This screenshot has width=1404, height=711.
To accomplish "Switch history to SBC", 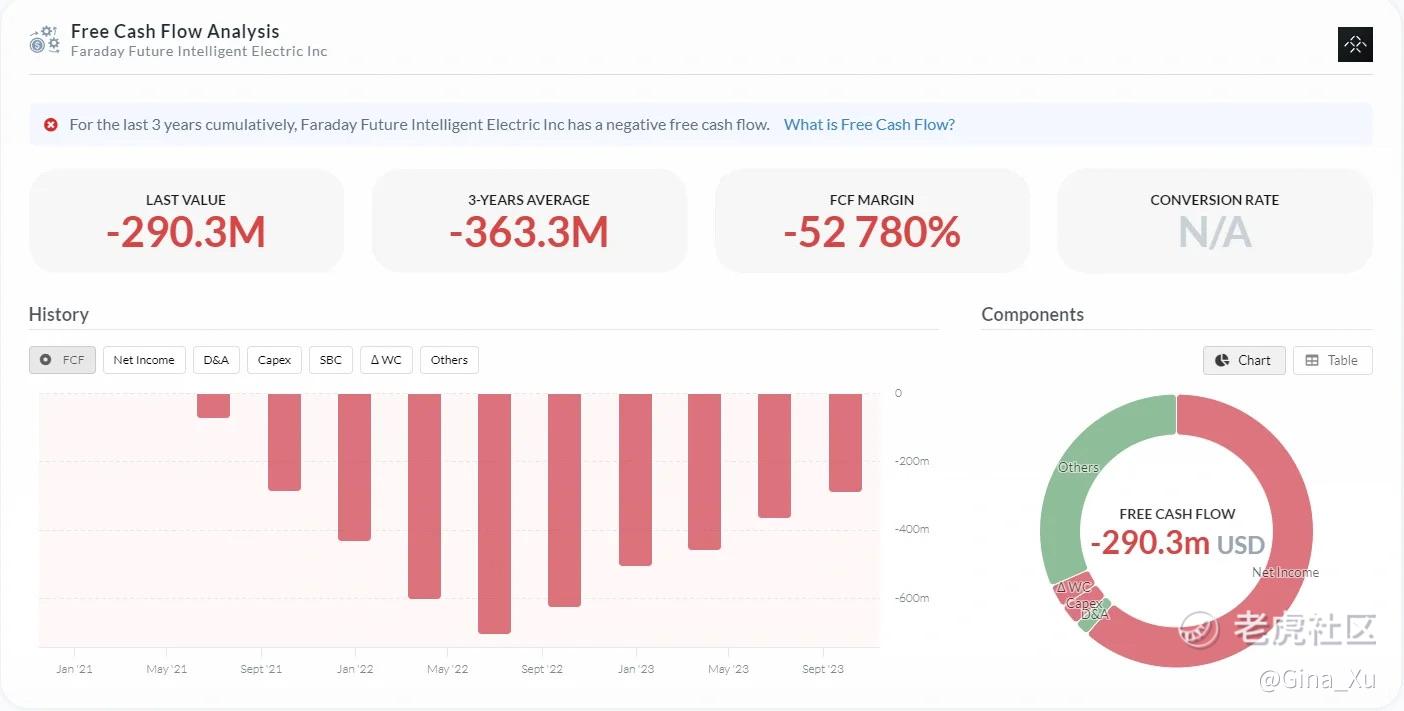I will point(331,360).
